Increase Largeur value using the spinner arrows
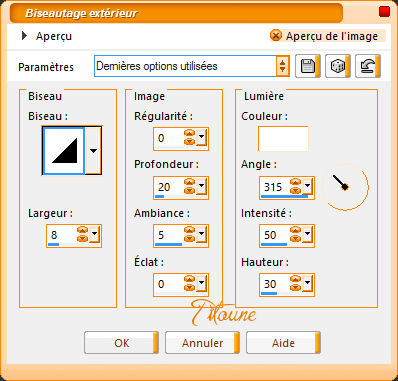Screen dimensions: 398x381 point(83,230)
